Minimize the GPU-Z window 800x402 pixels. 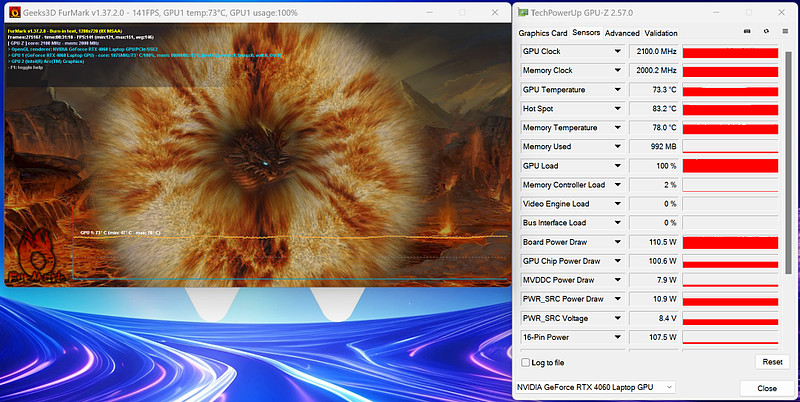(716, 13)
